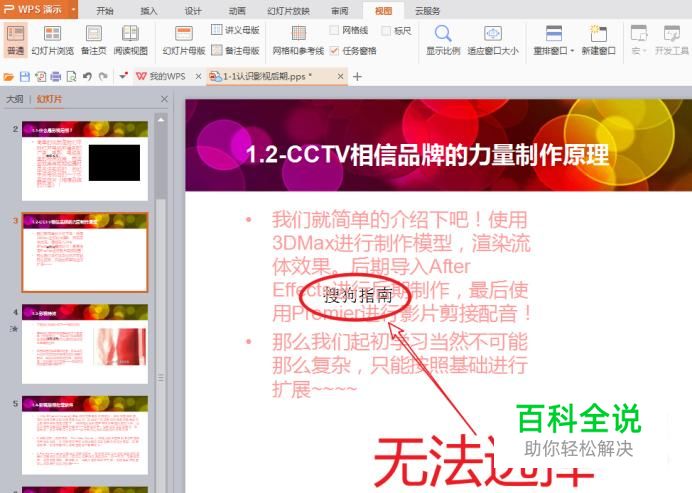
Task: Undo the last action
Action: (87, 77)
